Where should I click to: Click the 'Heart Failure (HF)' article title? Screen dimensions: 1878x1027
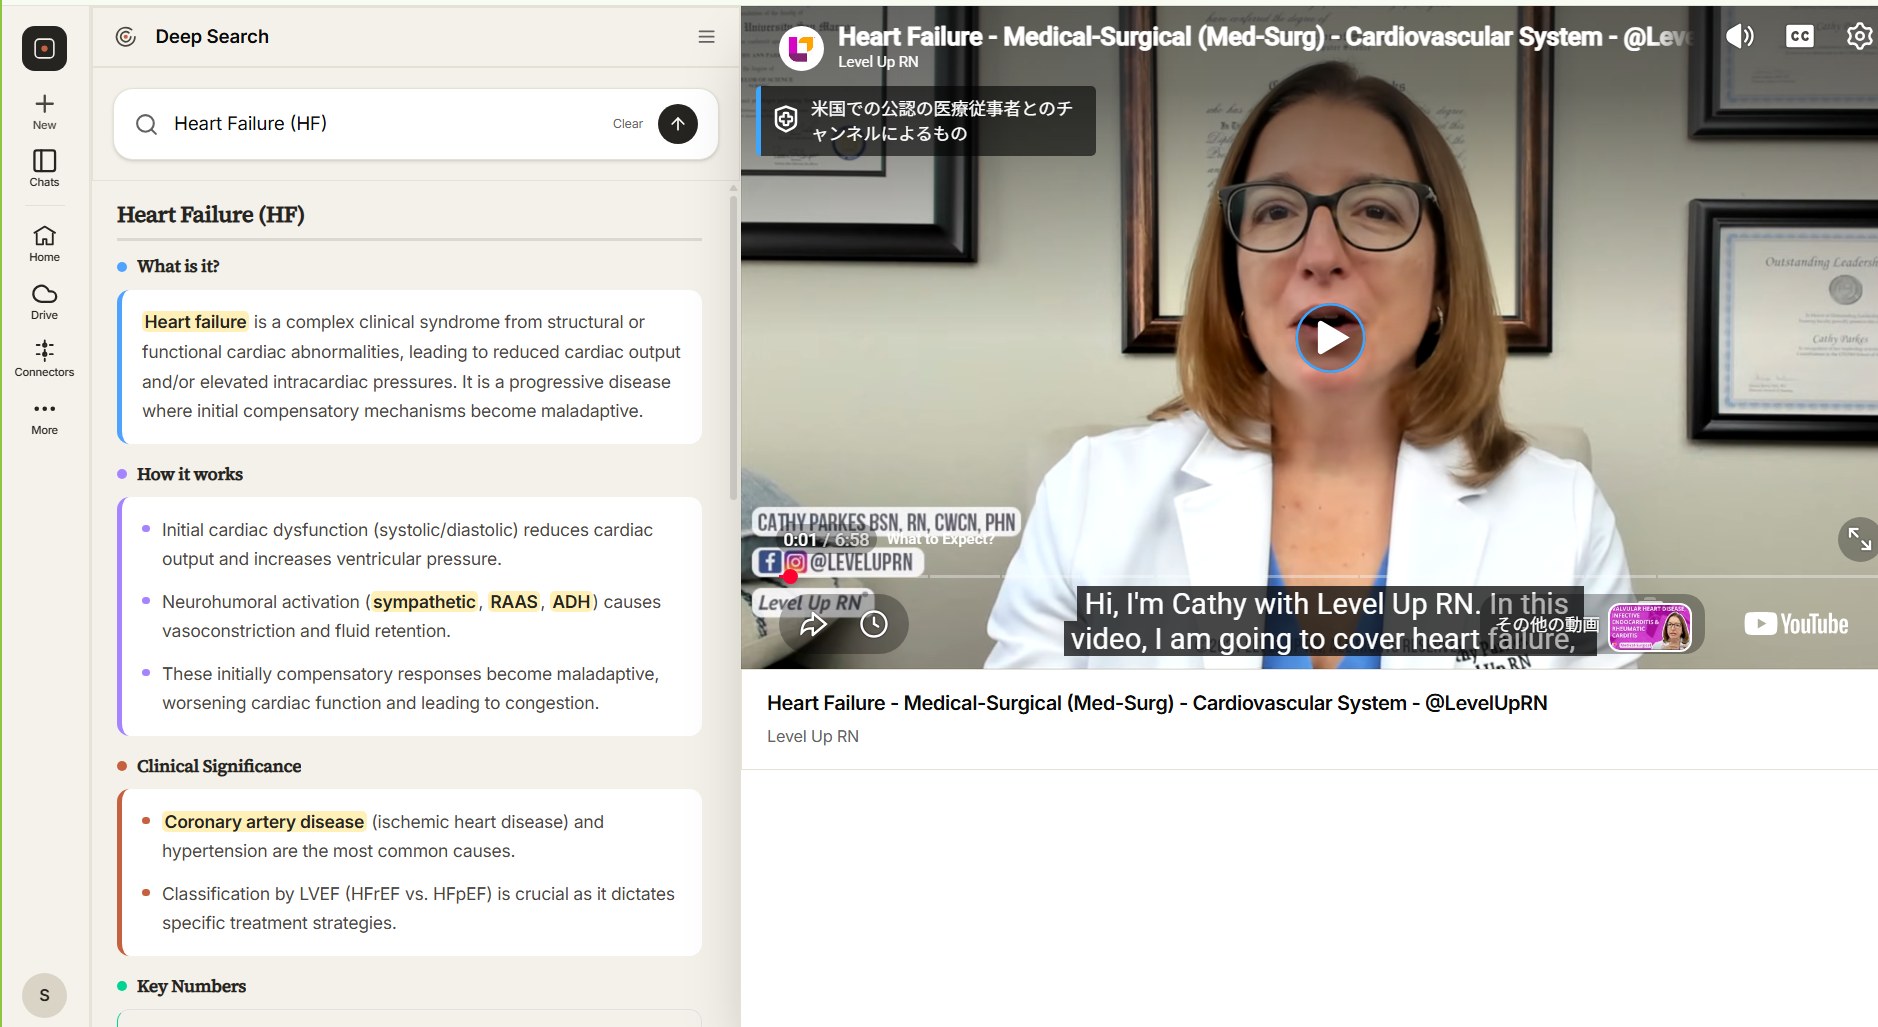pos(211,215)
